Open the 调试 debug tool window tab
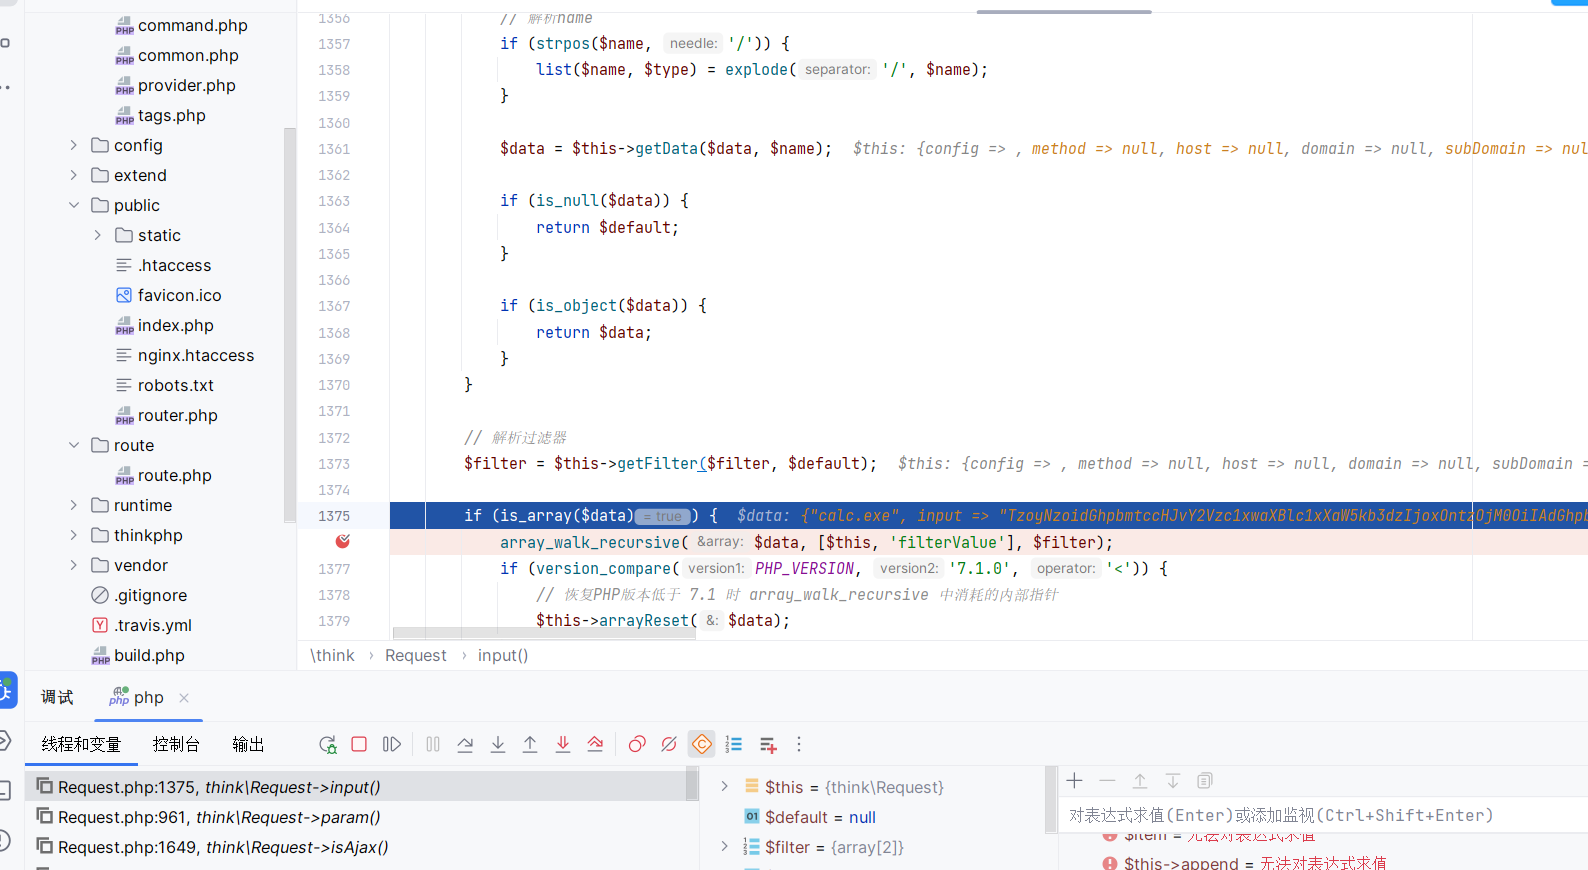1588x870 pixels. click(x=57, y=697)
